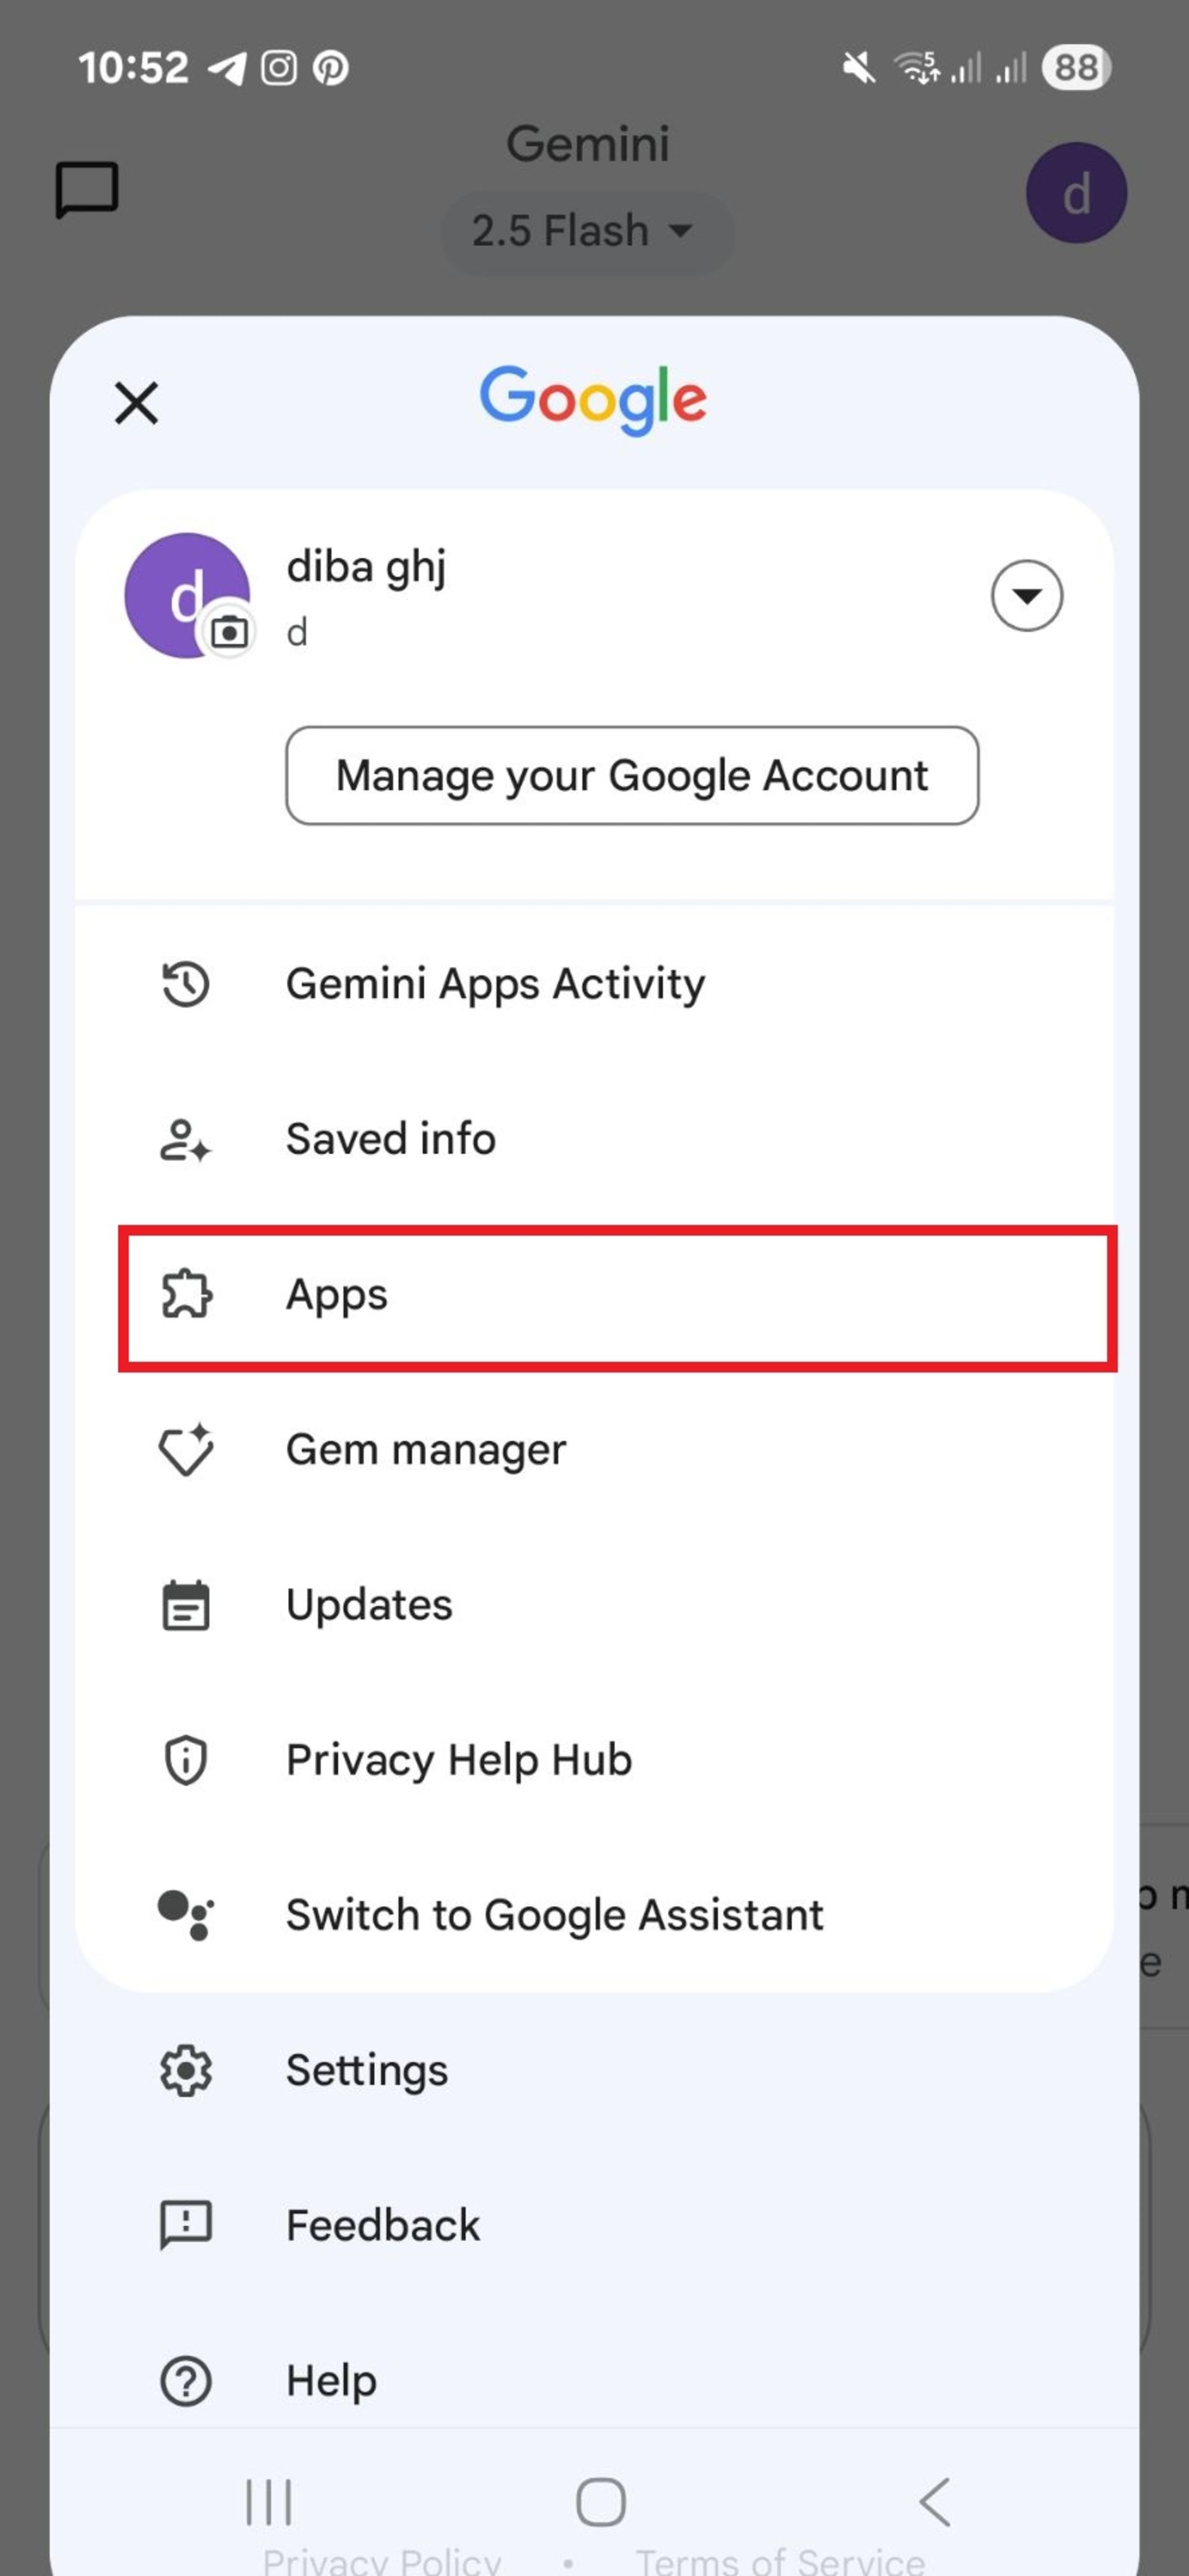Open the Updates calendar icon

185,1605
